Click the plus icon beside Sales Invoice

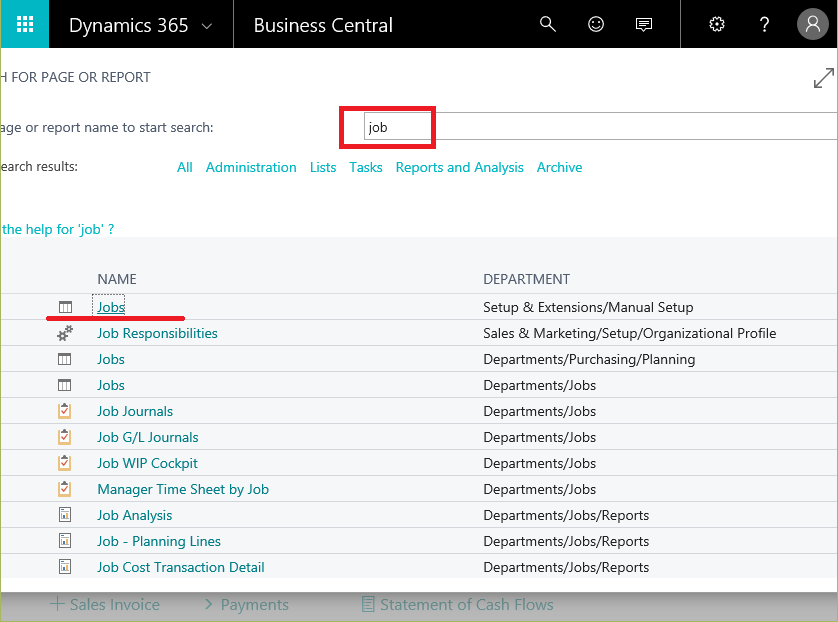57,604
